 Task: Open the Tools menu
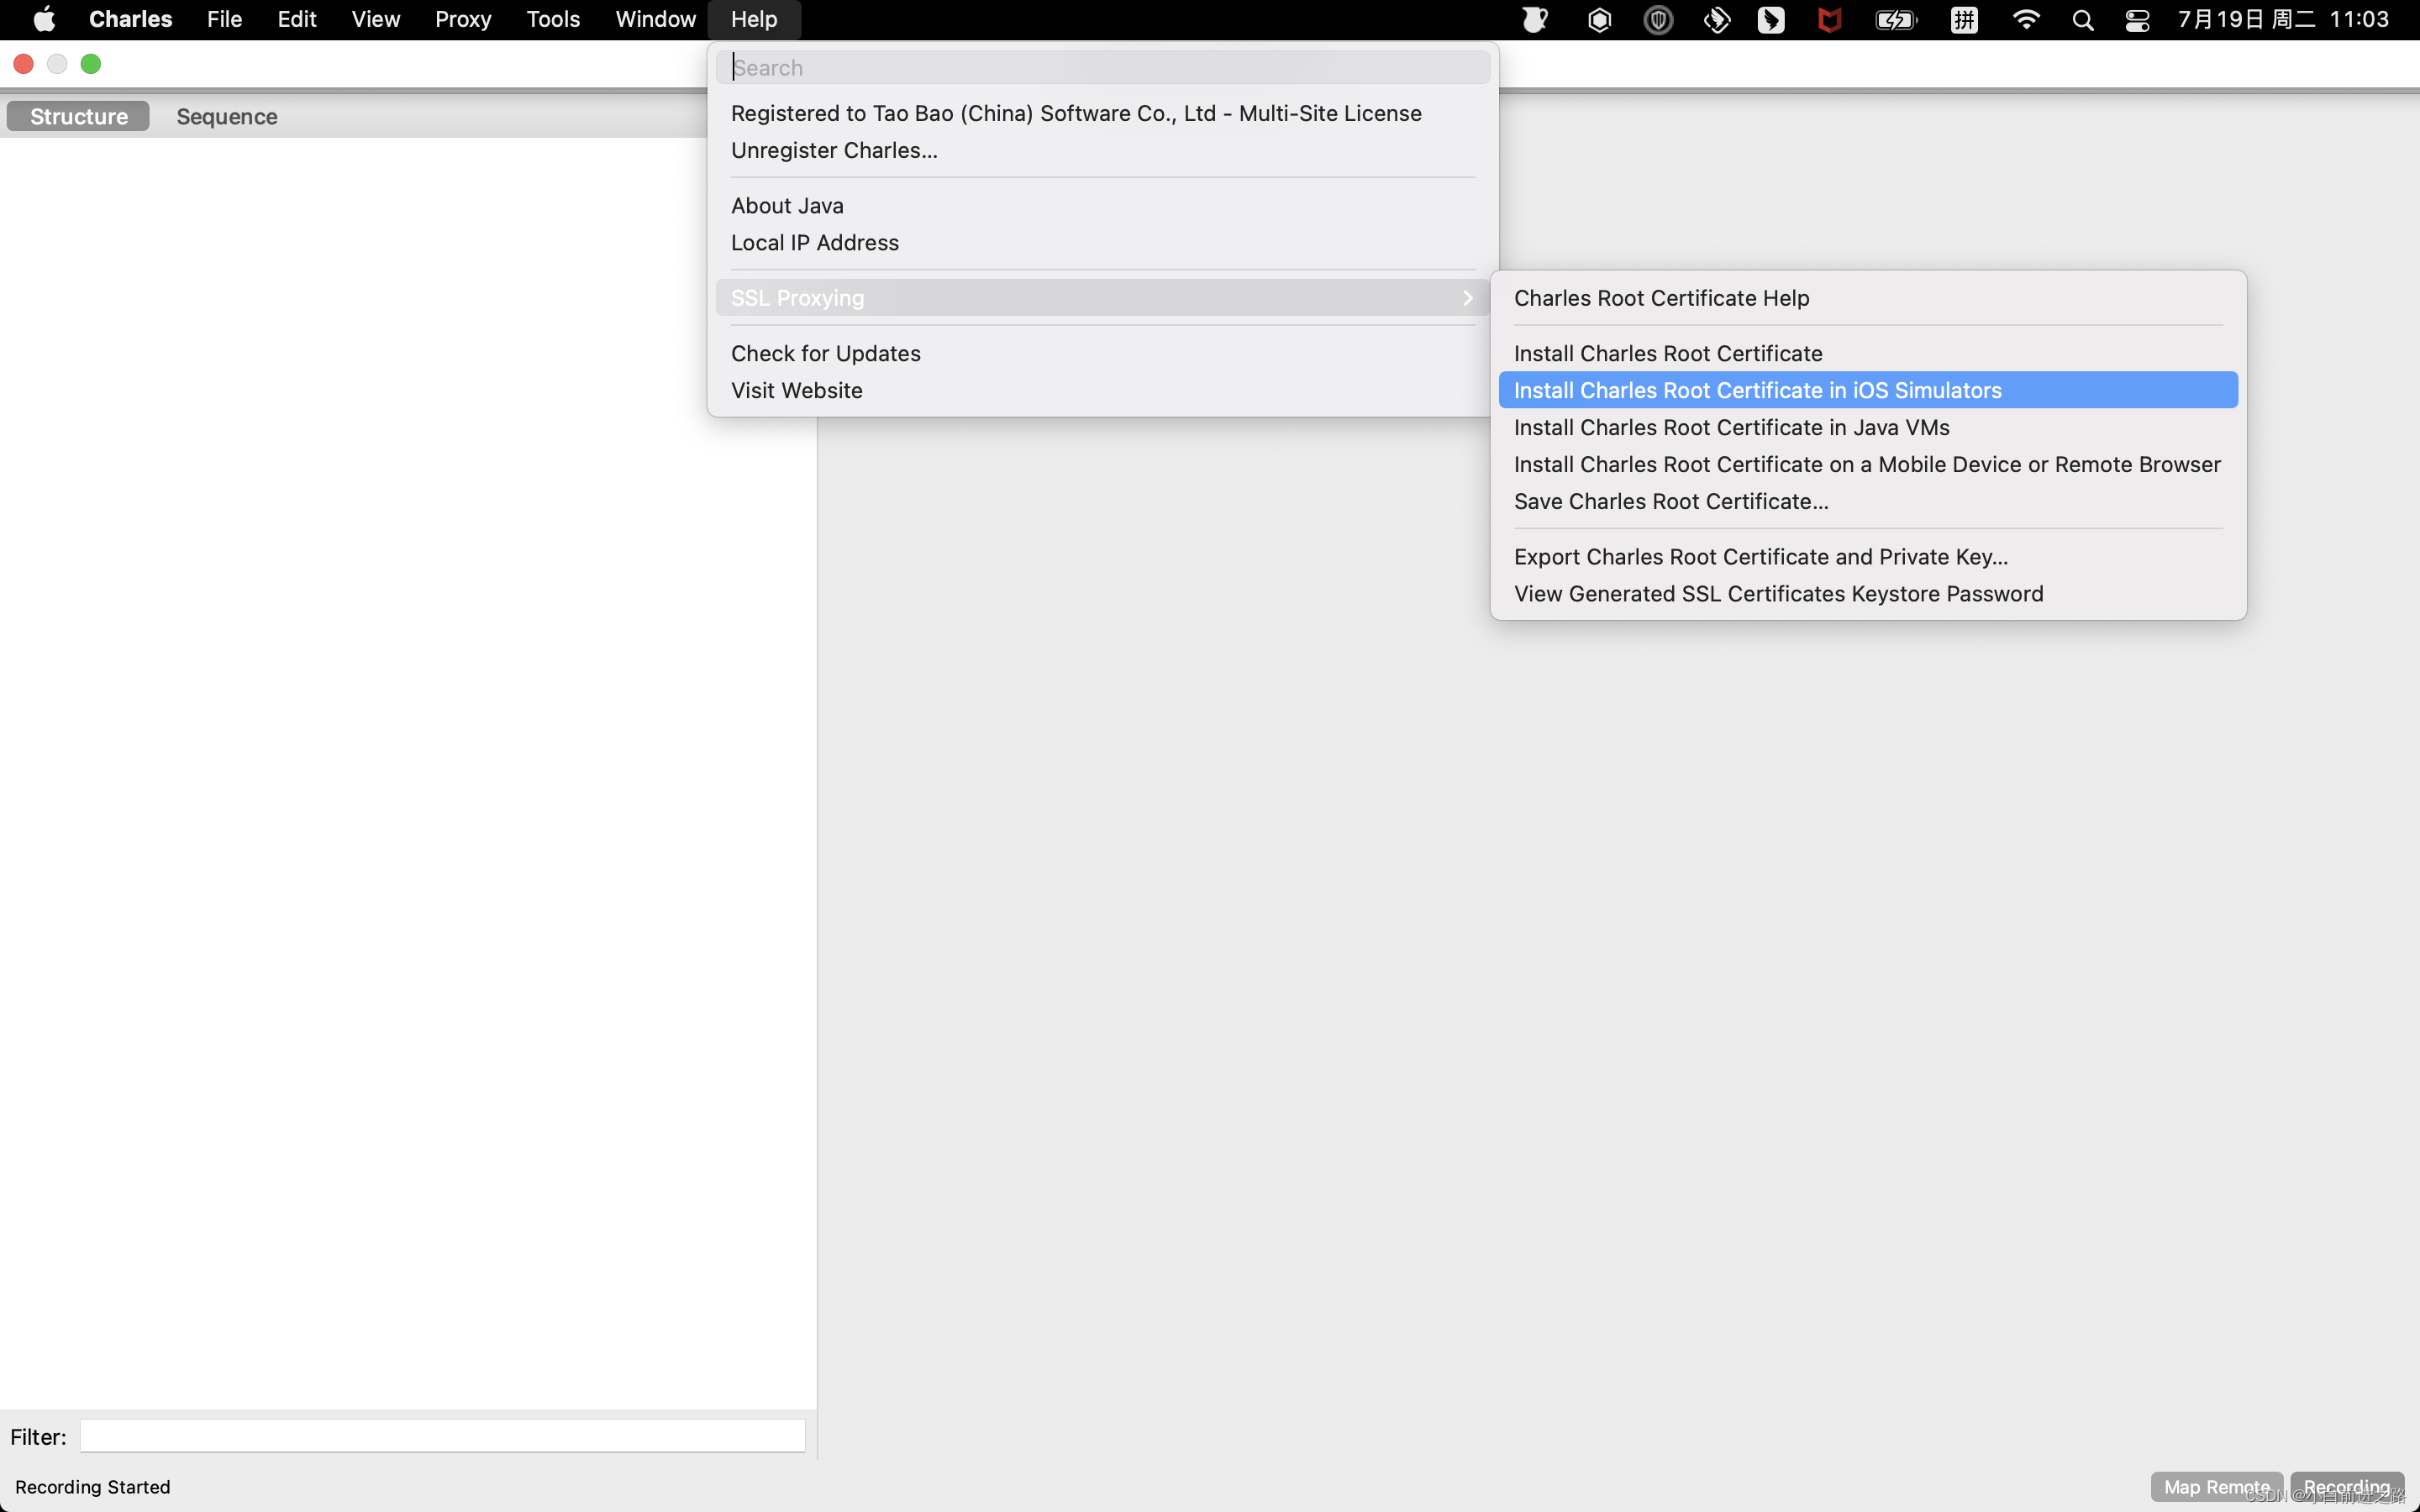[553, 19]
